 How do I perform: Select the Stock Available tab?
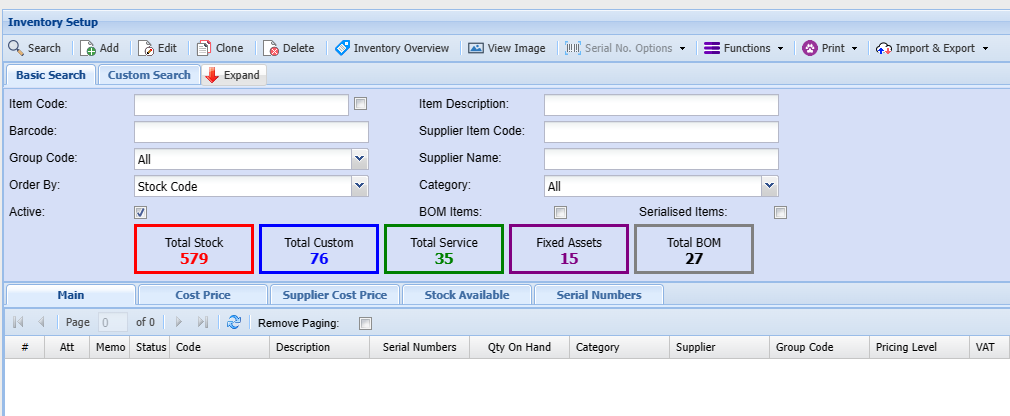(x=466, y=294)
